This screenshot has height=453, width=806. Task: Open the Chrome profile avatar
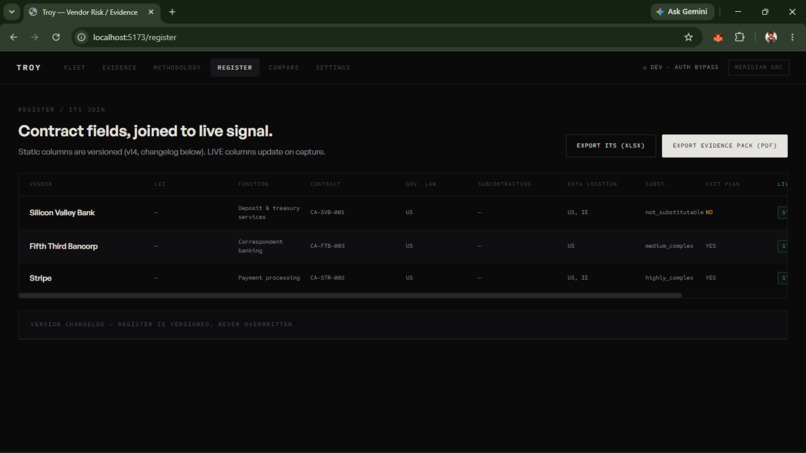pos(771,37)
